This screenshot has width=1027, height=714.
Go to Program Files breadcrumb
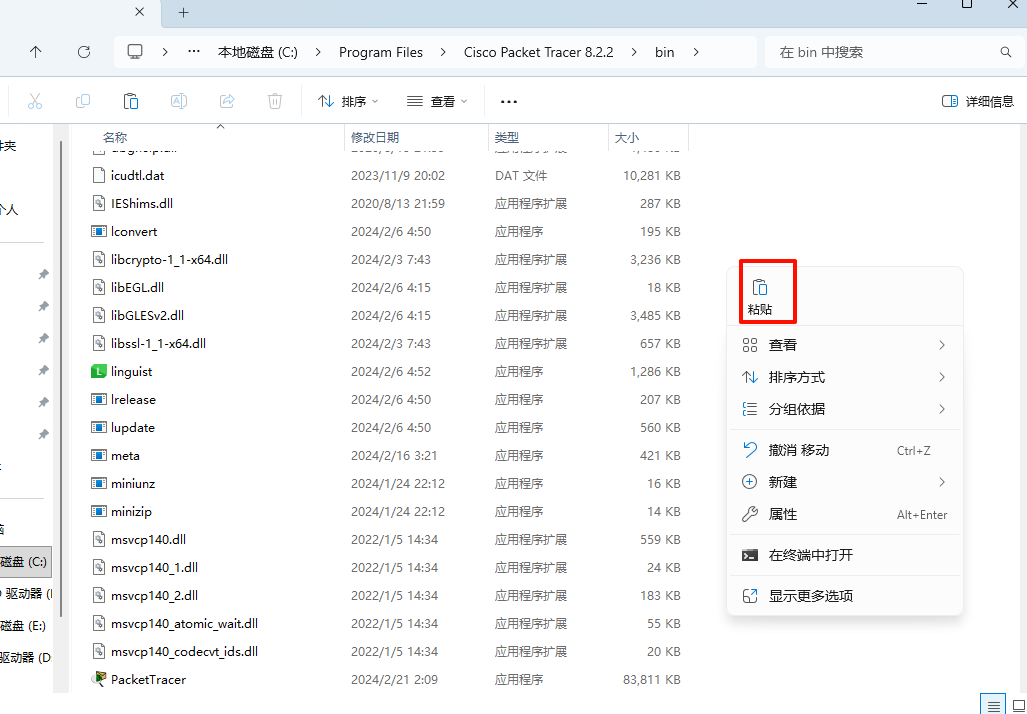[381, 52]
